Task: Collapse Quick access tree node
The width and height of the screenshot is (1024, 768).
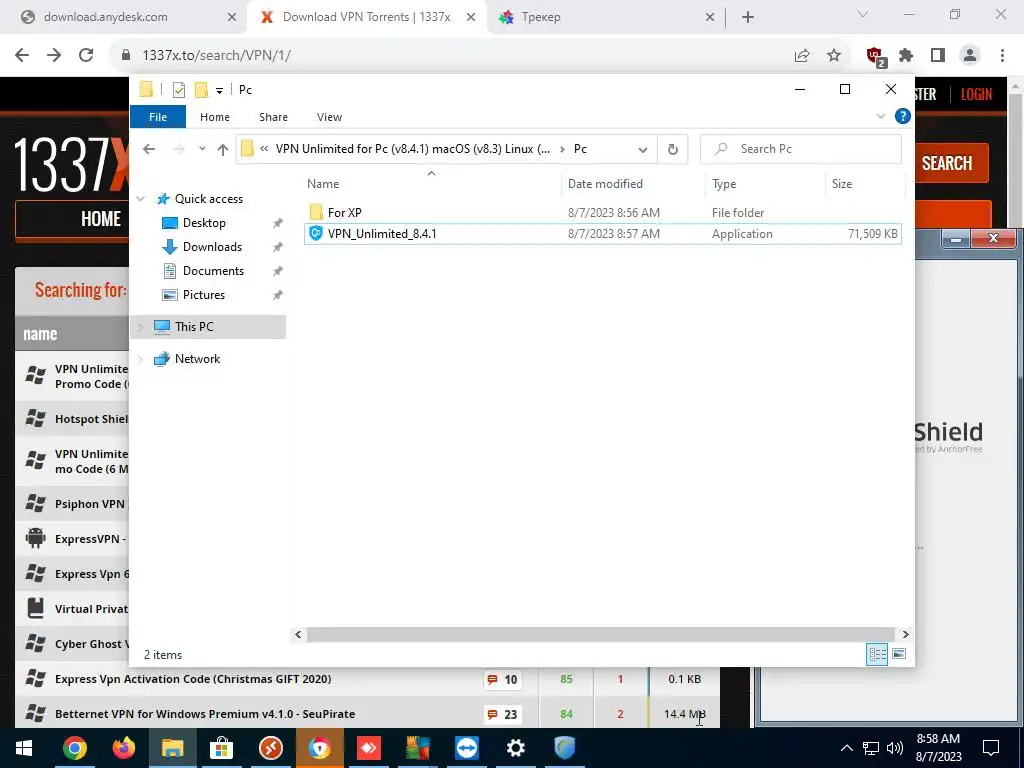Action: [140, 199]
